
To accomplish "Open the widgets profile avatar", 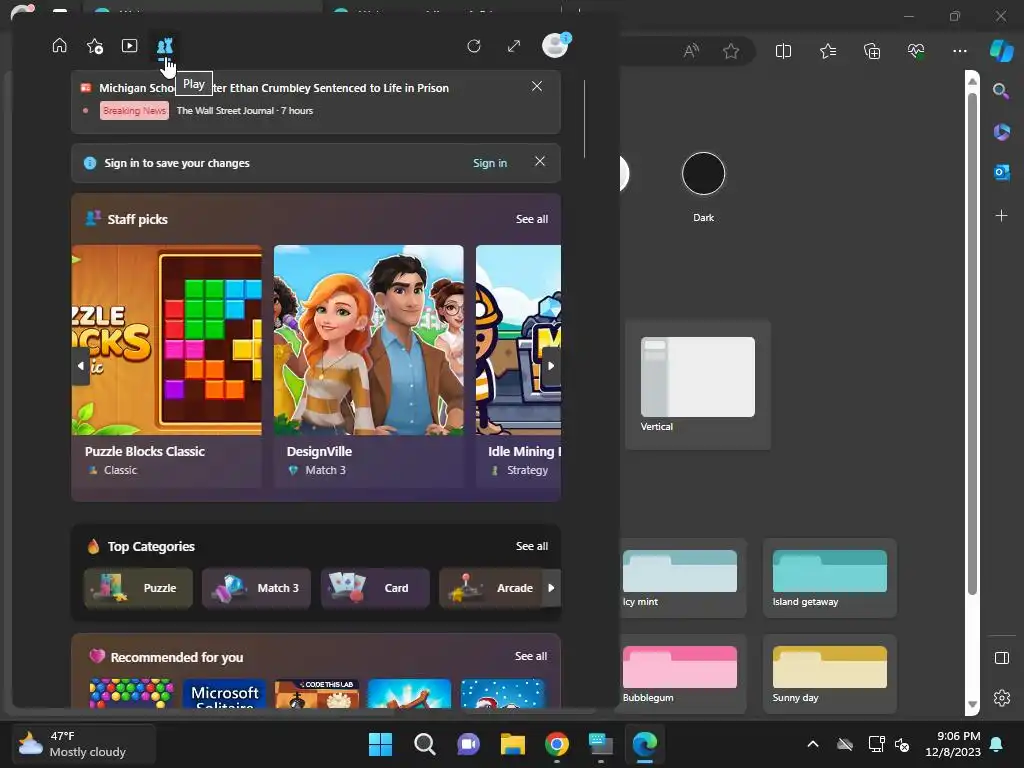I will point(556,46).
